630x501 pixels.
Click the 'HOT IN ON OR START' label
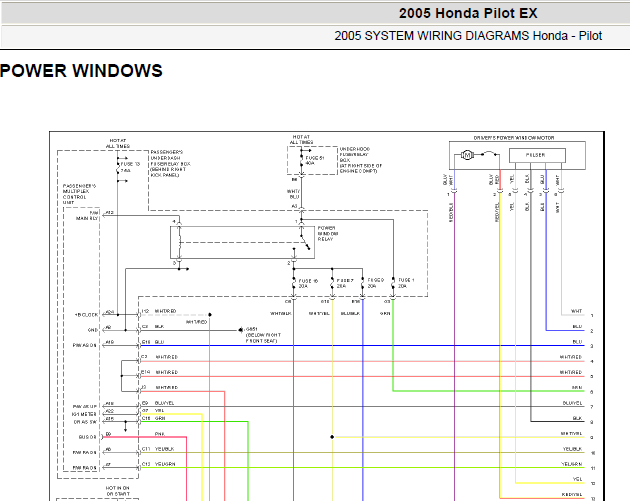[x=118, y=491]
